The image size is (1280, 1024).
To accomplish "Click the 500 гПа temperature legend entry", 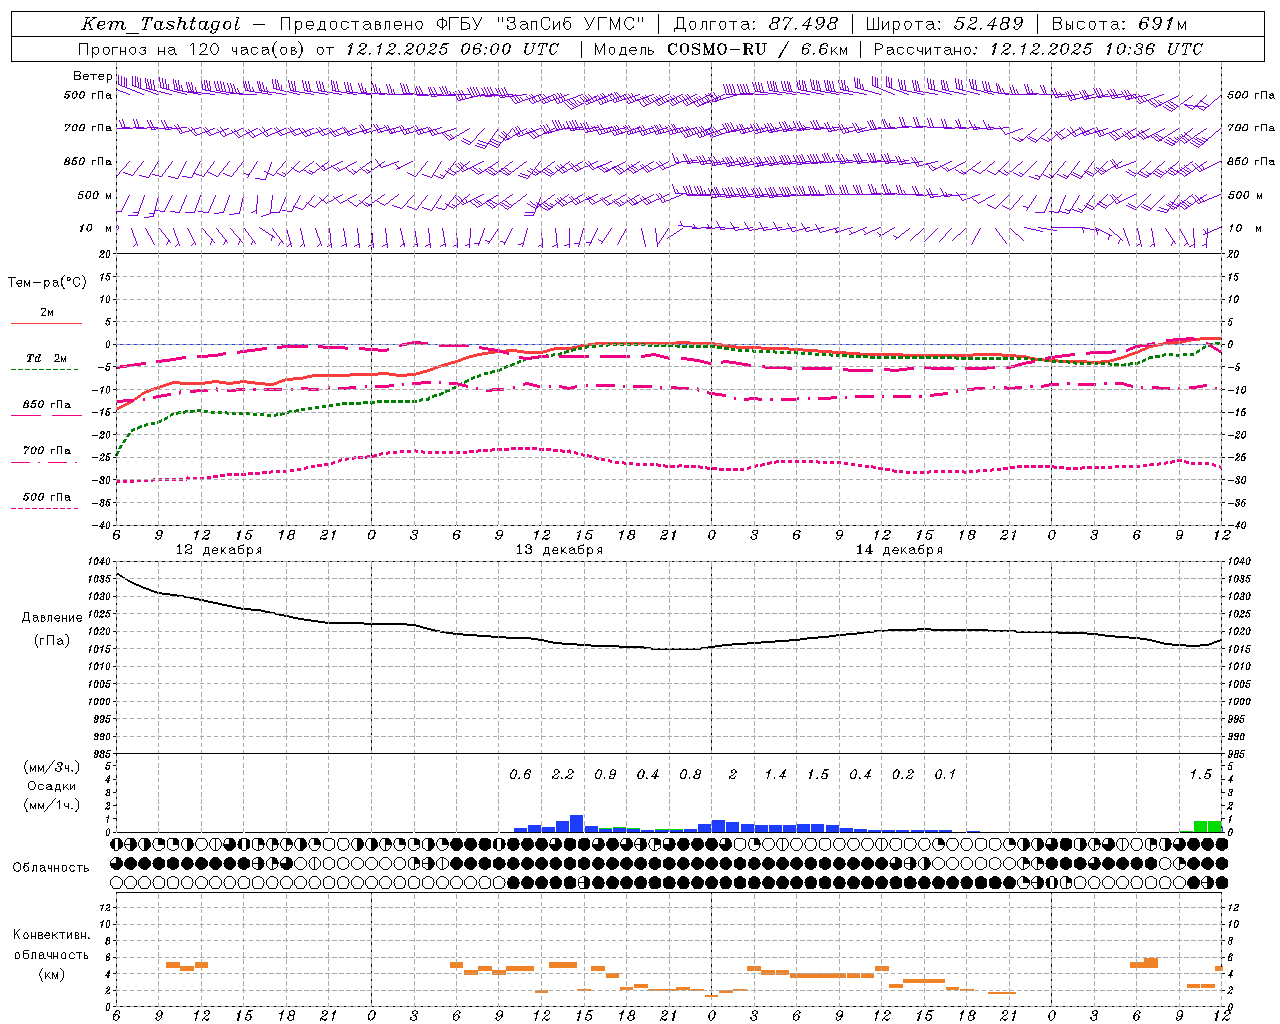I will [x=46, y=501].
